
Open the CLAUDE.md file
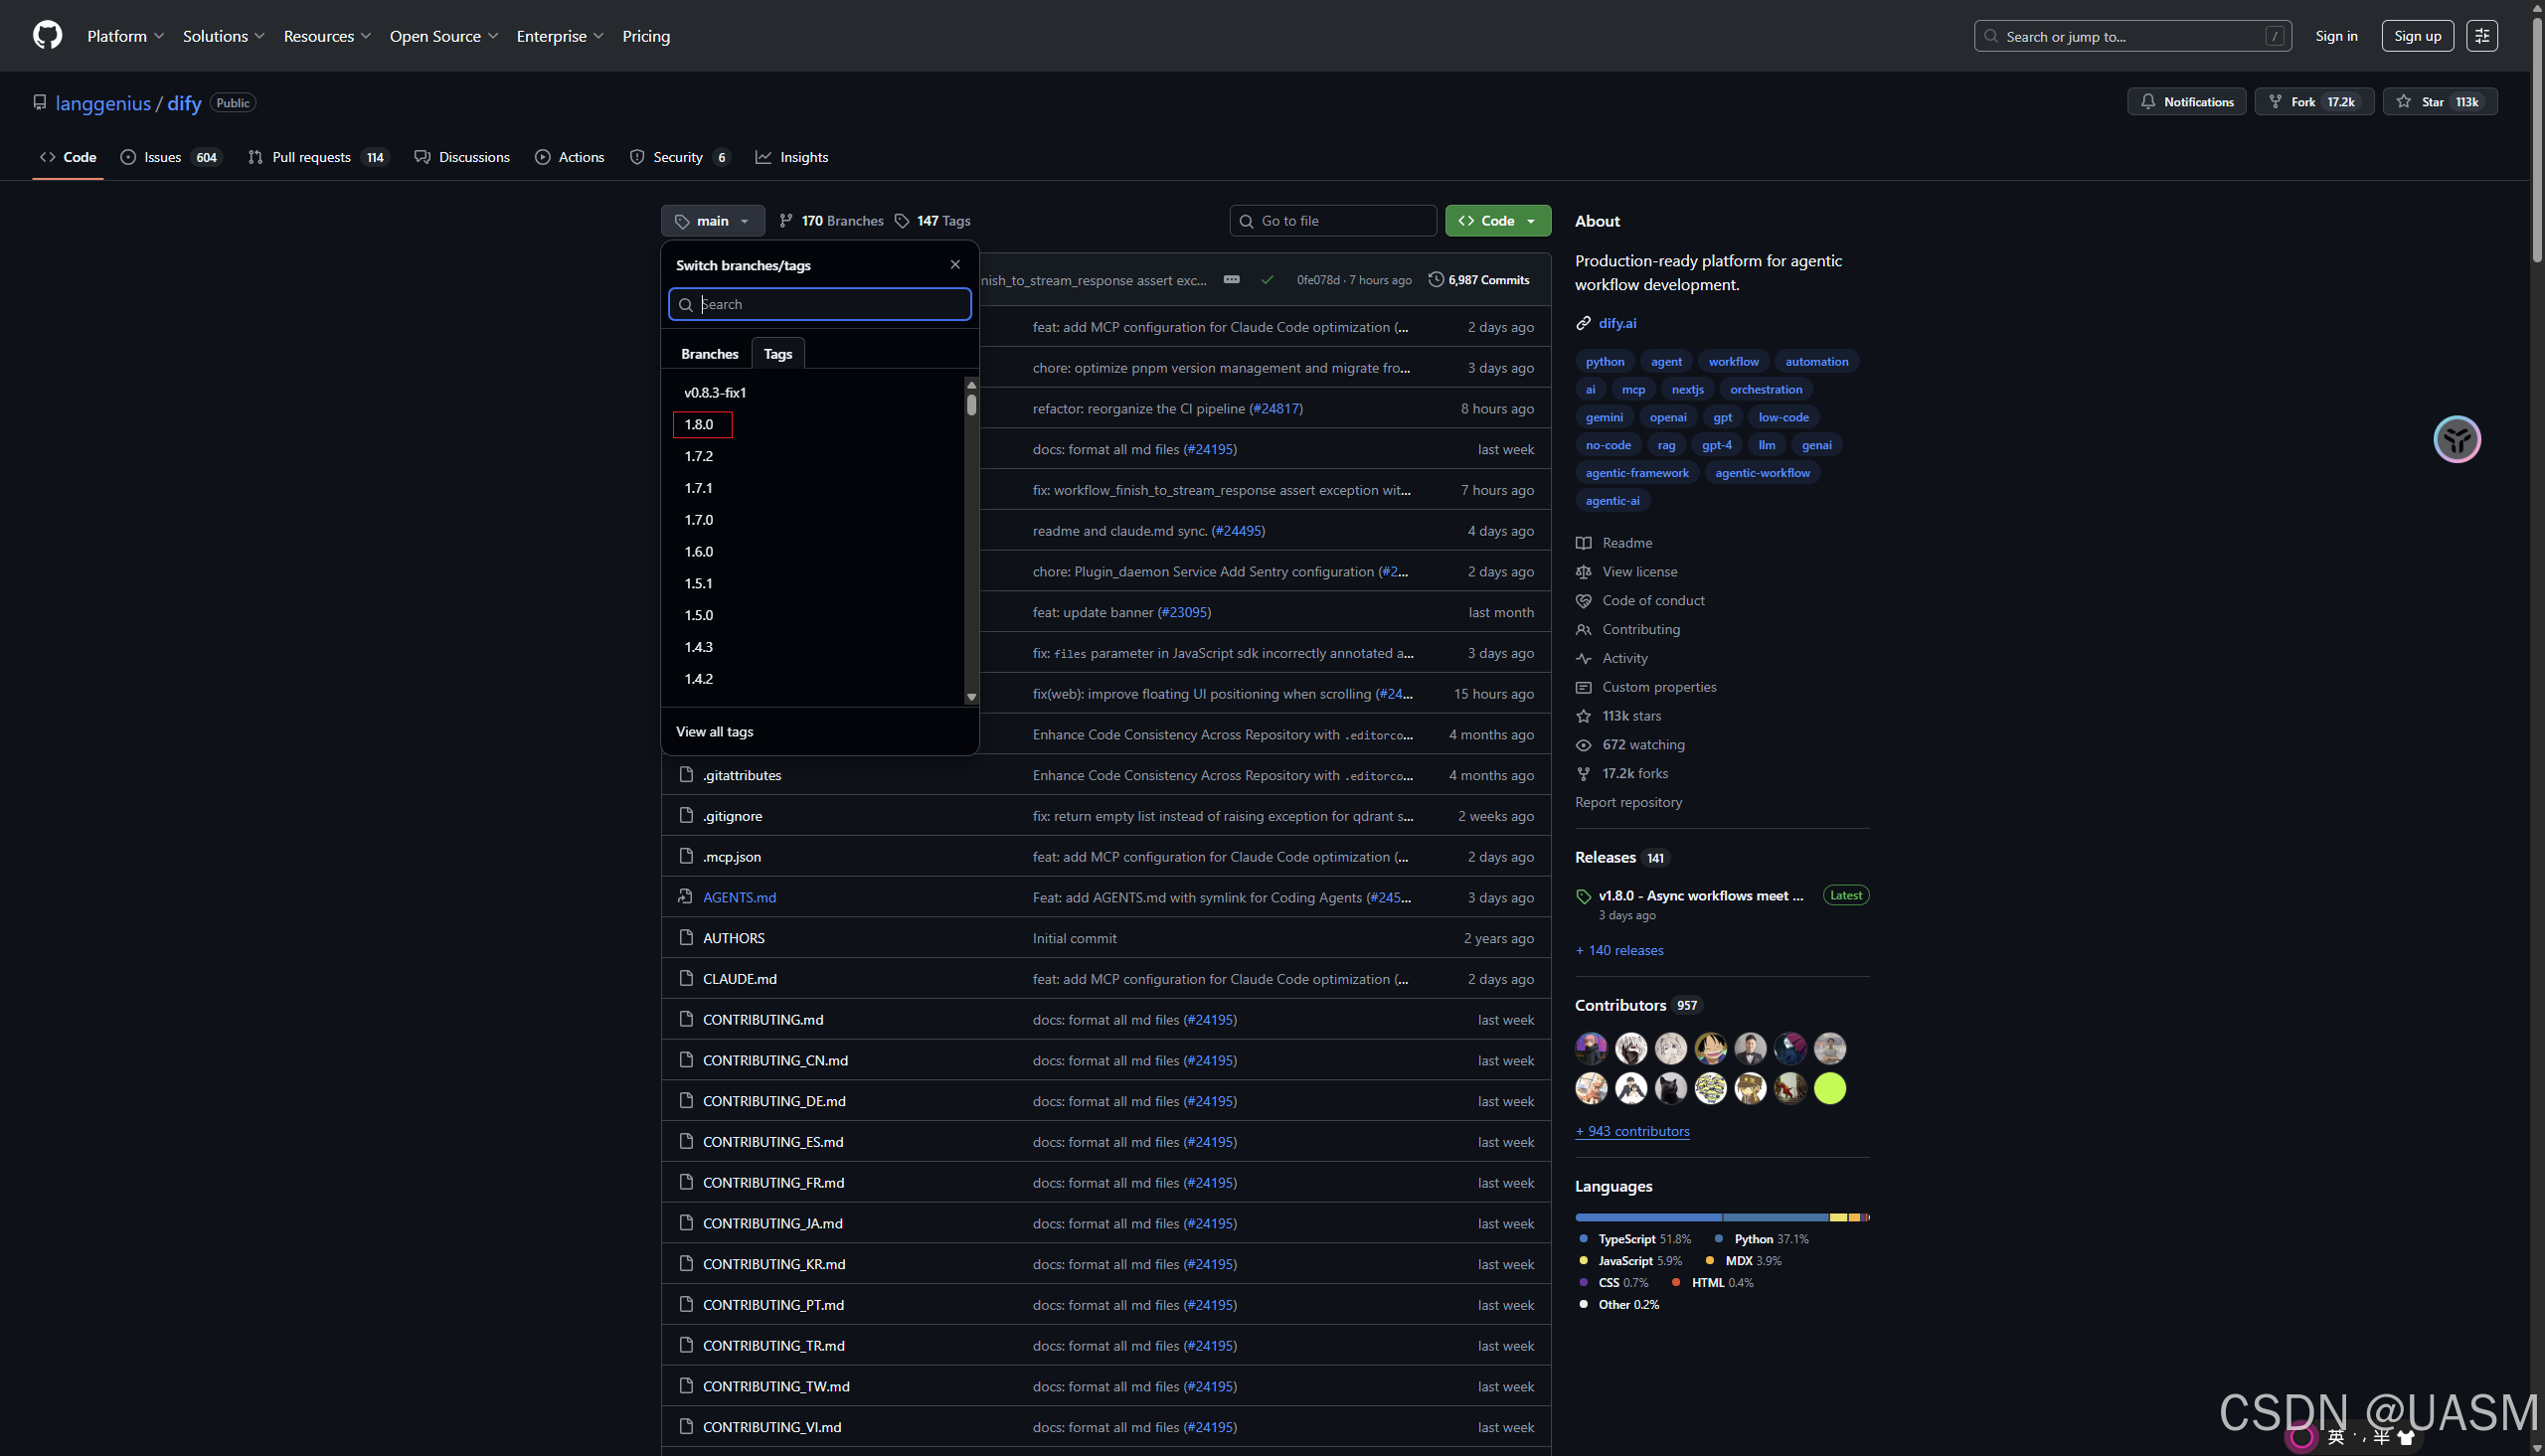739,979
